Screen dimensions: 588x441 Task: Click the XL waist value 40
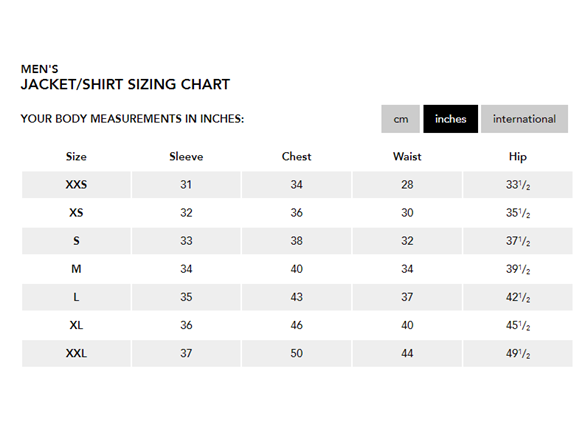pos(407,325)
